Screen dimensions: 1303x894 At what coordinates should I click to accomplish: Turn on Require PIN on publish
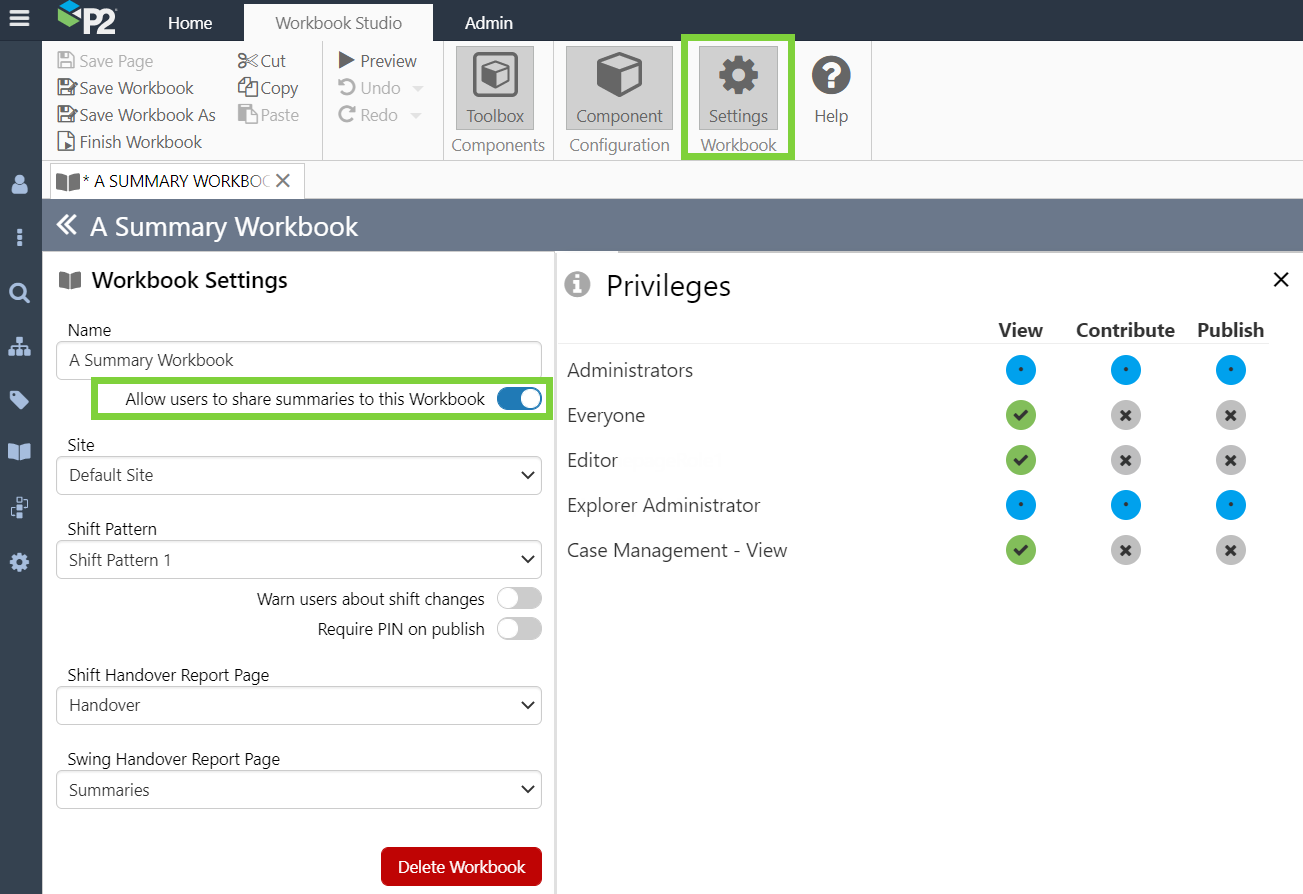click(519, 629)
